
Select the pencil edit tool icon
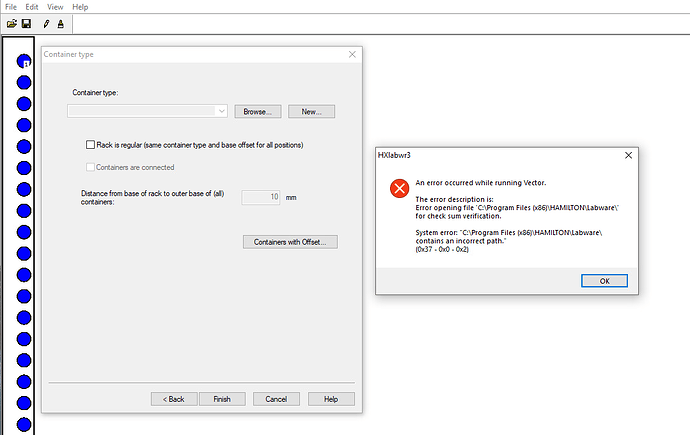(x=46, y=23)
